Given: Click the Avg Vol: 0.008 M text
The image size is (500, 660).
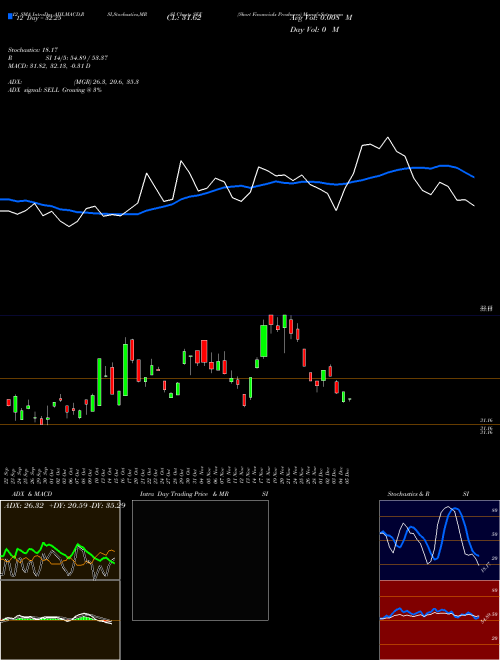Looking at the screenshot, I should (321, 18).
